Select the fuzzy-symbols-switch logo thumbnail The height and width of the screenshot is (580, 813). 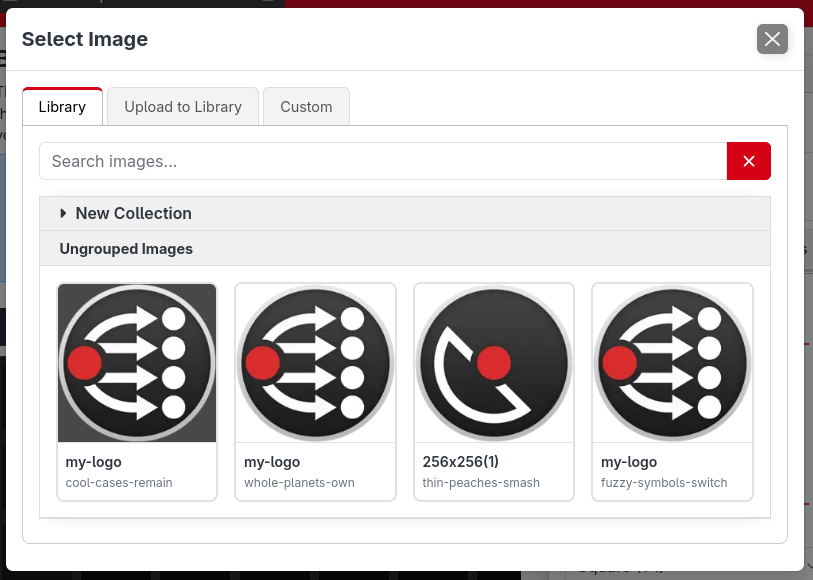pos(672,363)
